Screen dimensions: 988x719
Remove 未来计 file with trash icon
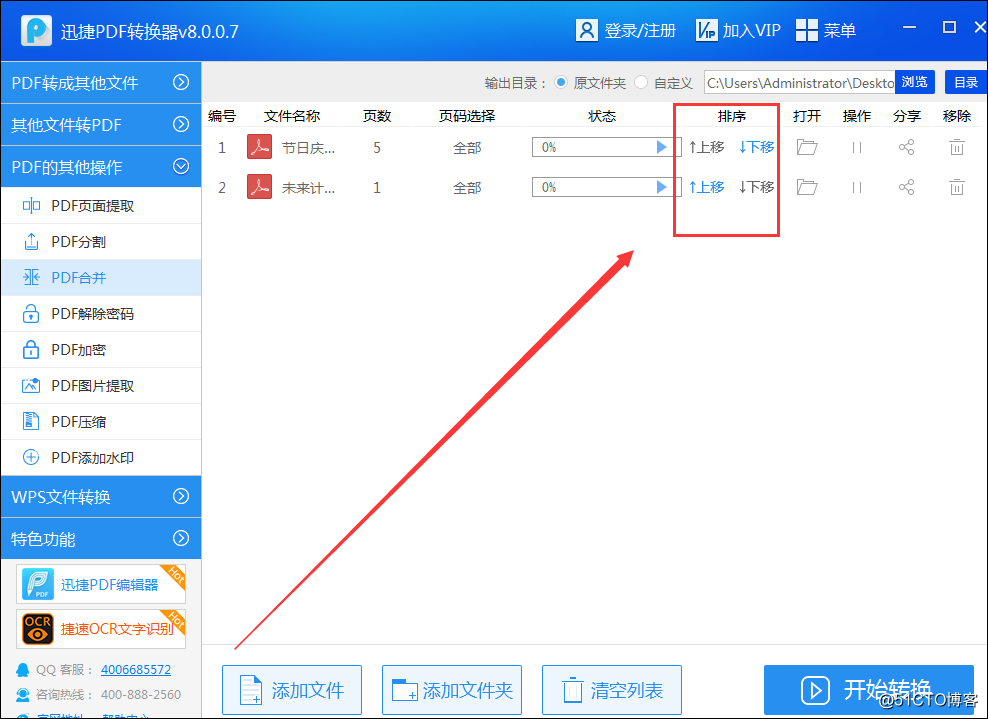[x=956, y=187]
